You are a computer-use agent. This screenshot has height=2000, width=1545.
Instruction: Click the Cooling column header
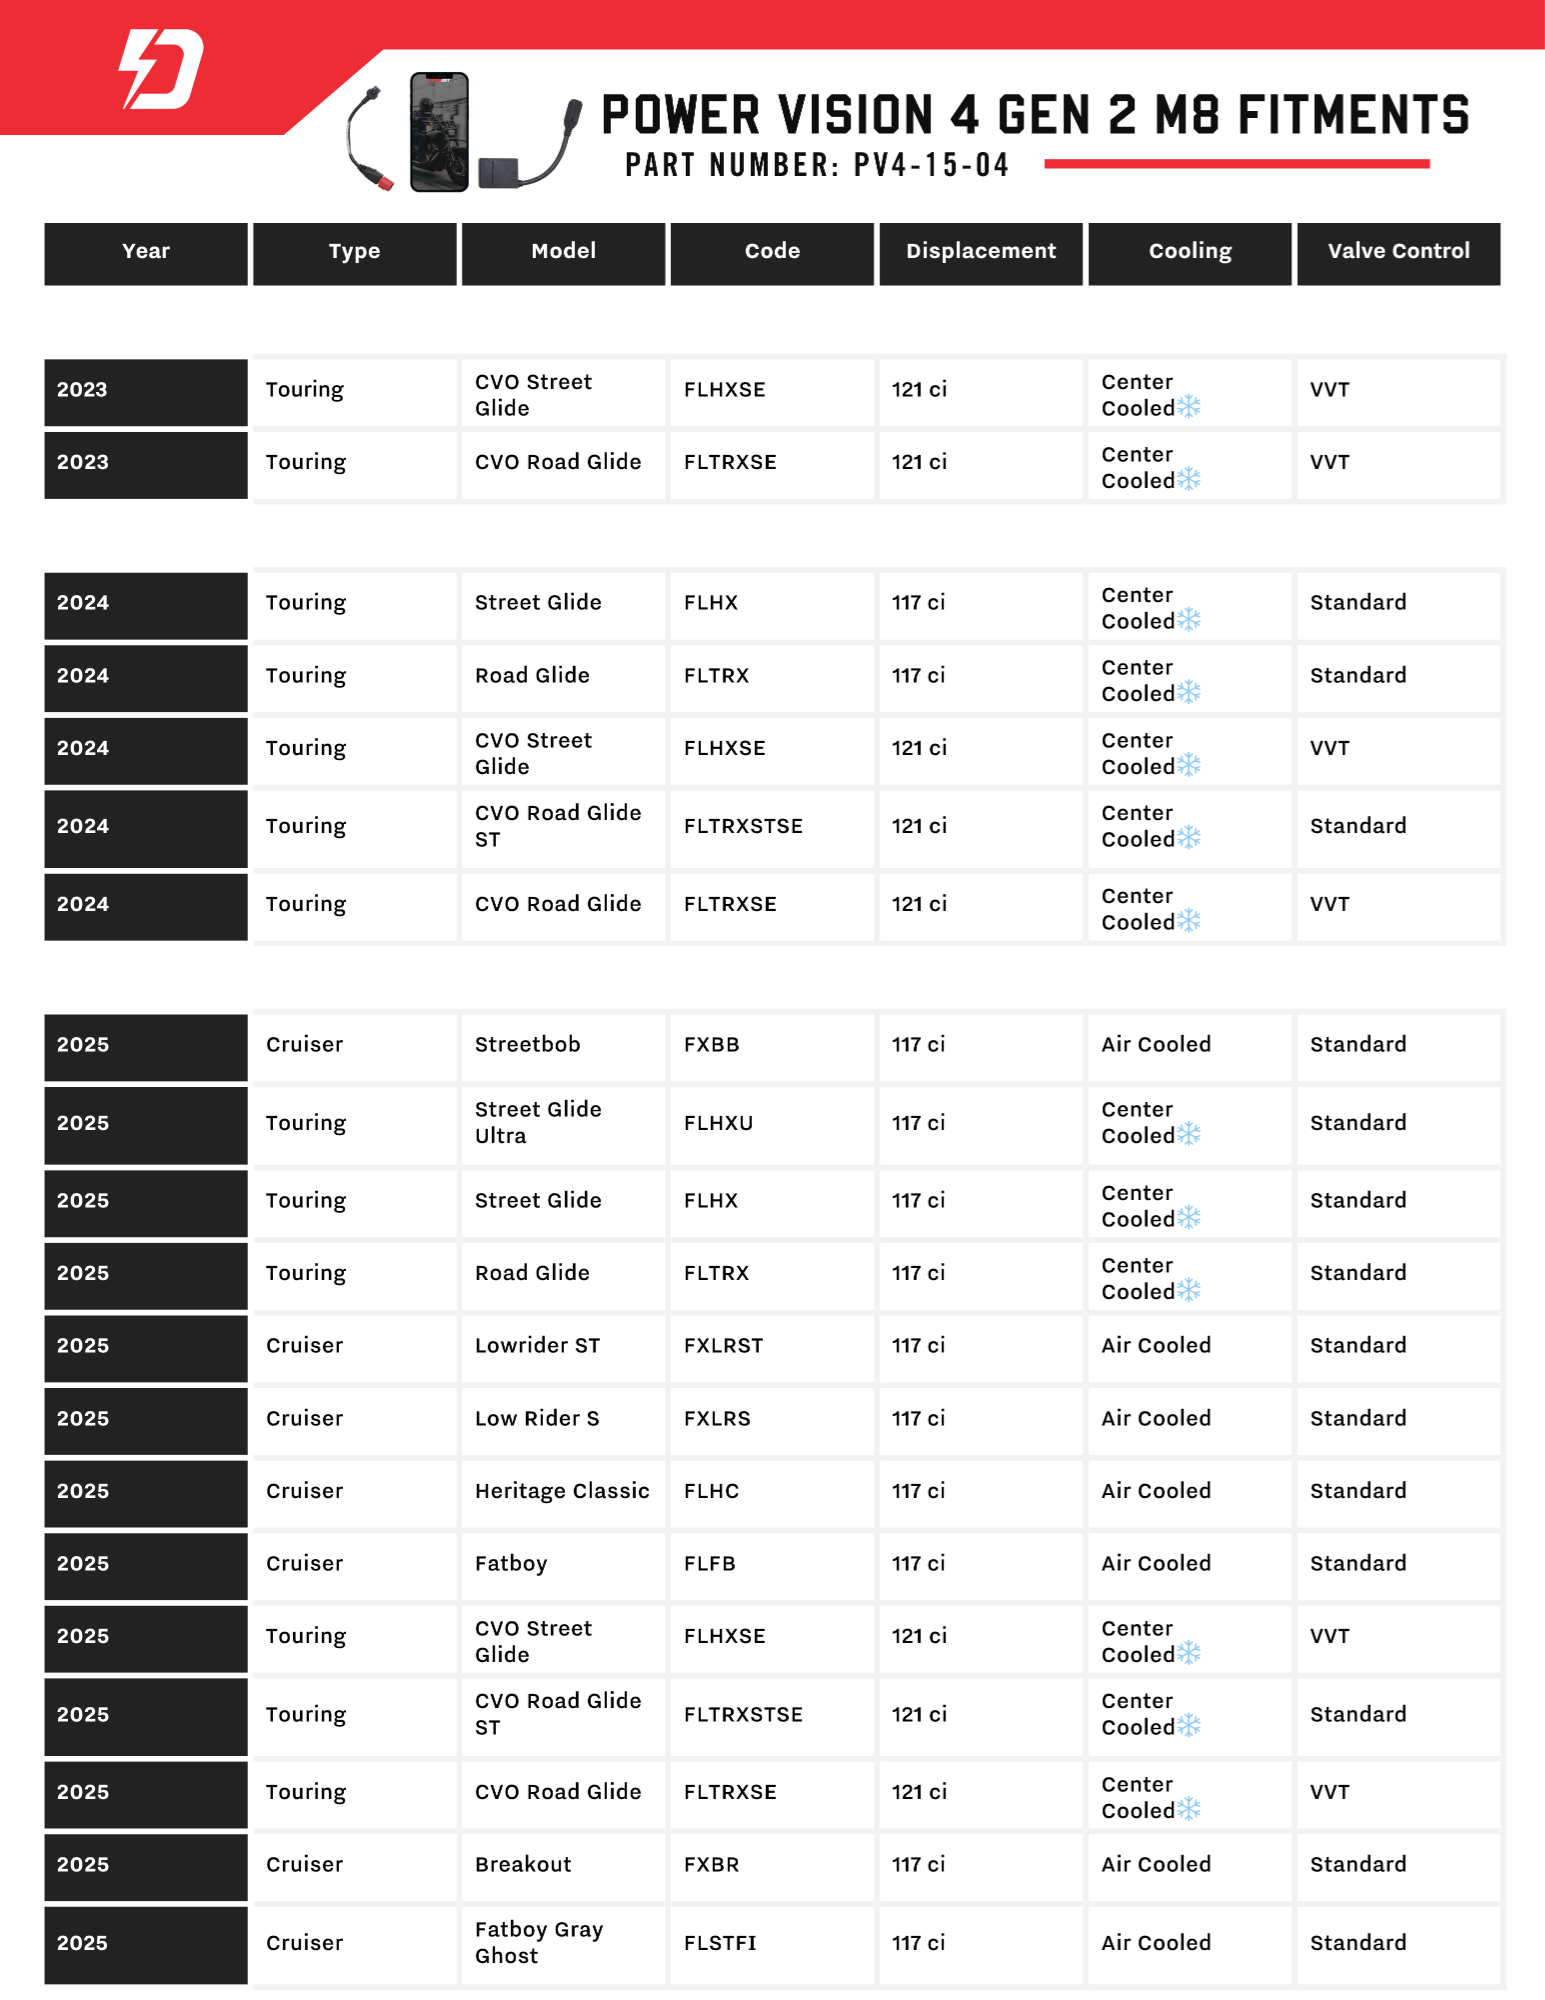click(x=1189, y=252)
